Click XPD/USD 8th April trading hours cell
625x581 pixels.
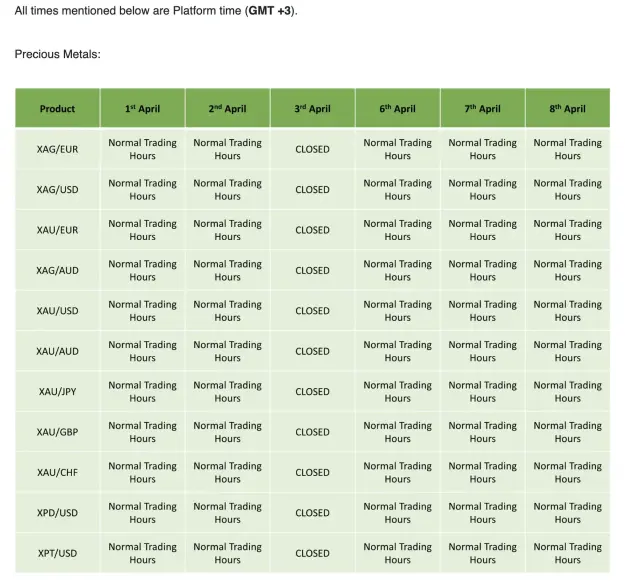pyautogui.click(x=568, y=512)
